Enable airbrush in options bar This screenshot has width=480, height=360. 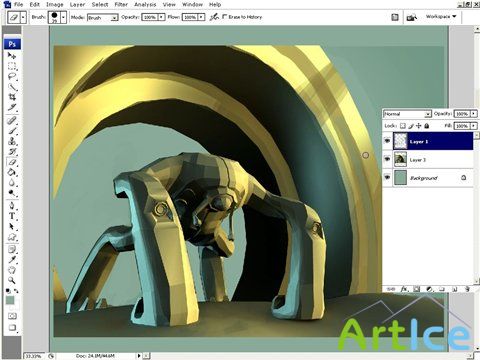pyautogui.click(x=214, y=17)
